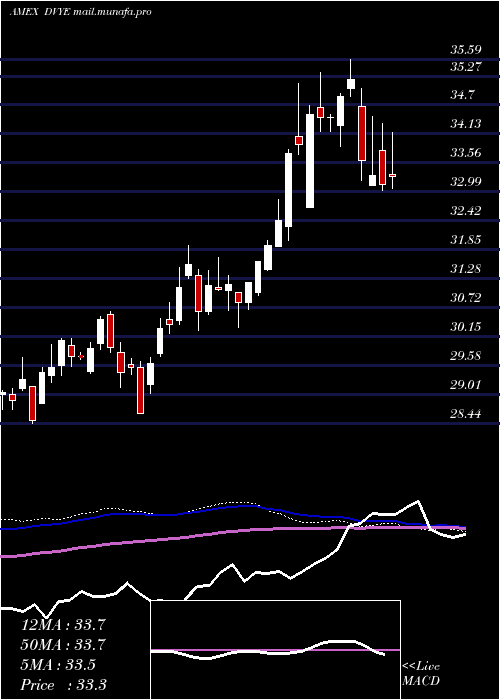
Task: Click the 29.58 price axis label
Action: click(466, 356)
